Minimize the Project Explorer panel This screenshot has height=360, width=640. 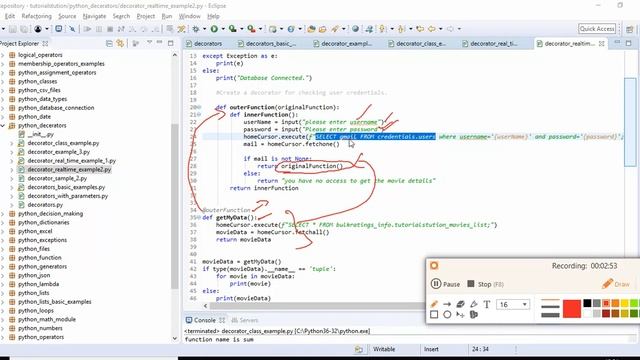160,43
